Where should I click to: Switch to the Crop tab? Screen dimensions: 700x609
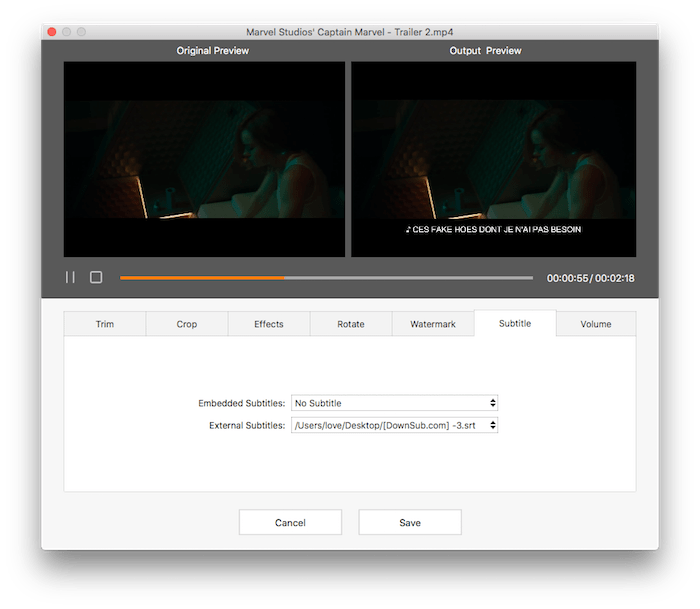click(x=187, y=324)
